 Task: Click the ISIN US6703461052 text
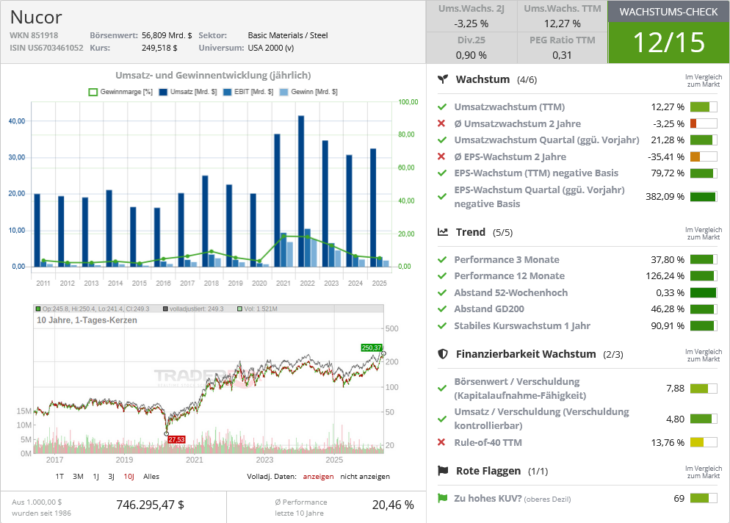tap(46, 48)
